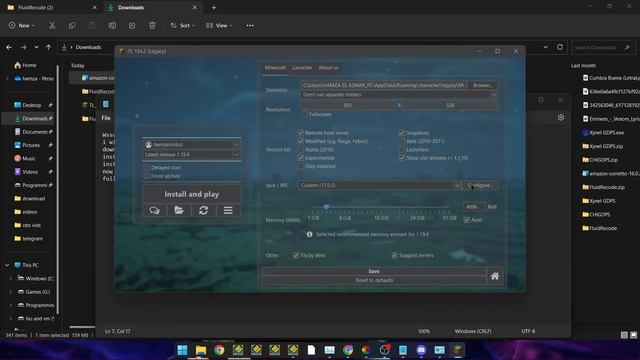
Task: Click the Cut icon in Explorer toolbar
Action: tap(52, 25)
